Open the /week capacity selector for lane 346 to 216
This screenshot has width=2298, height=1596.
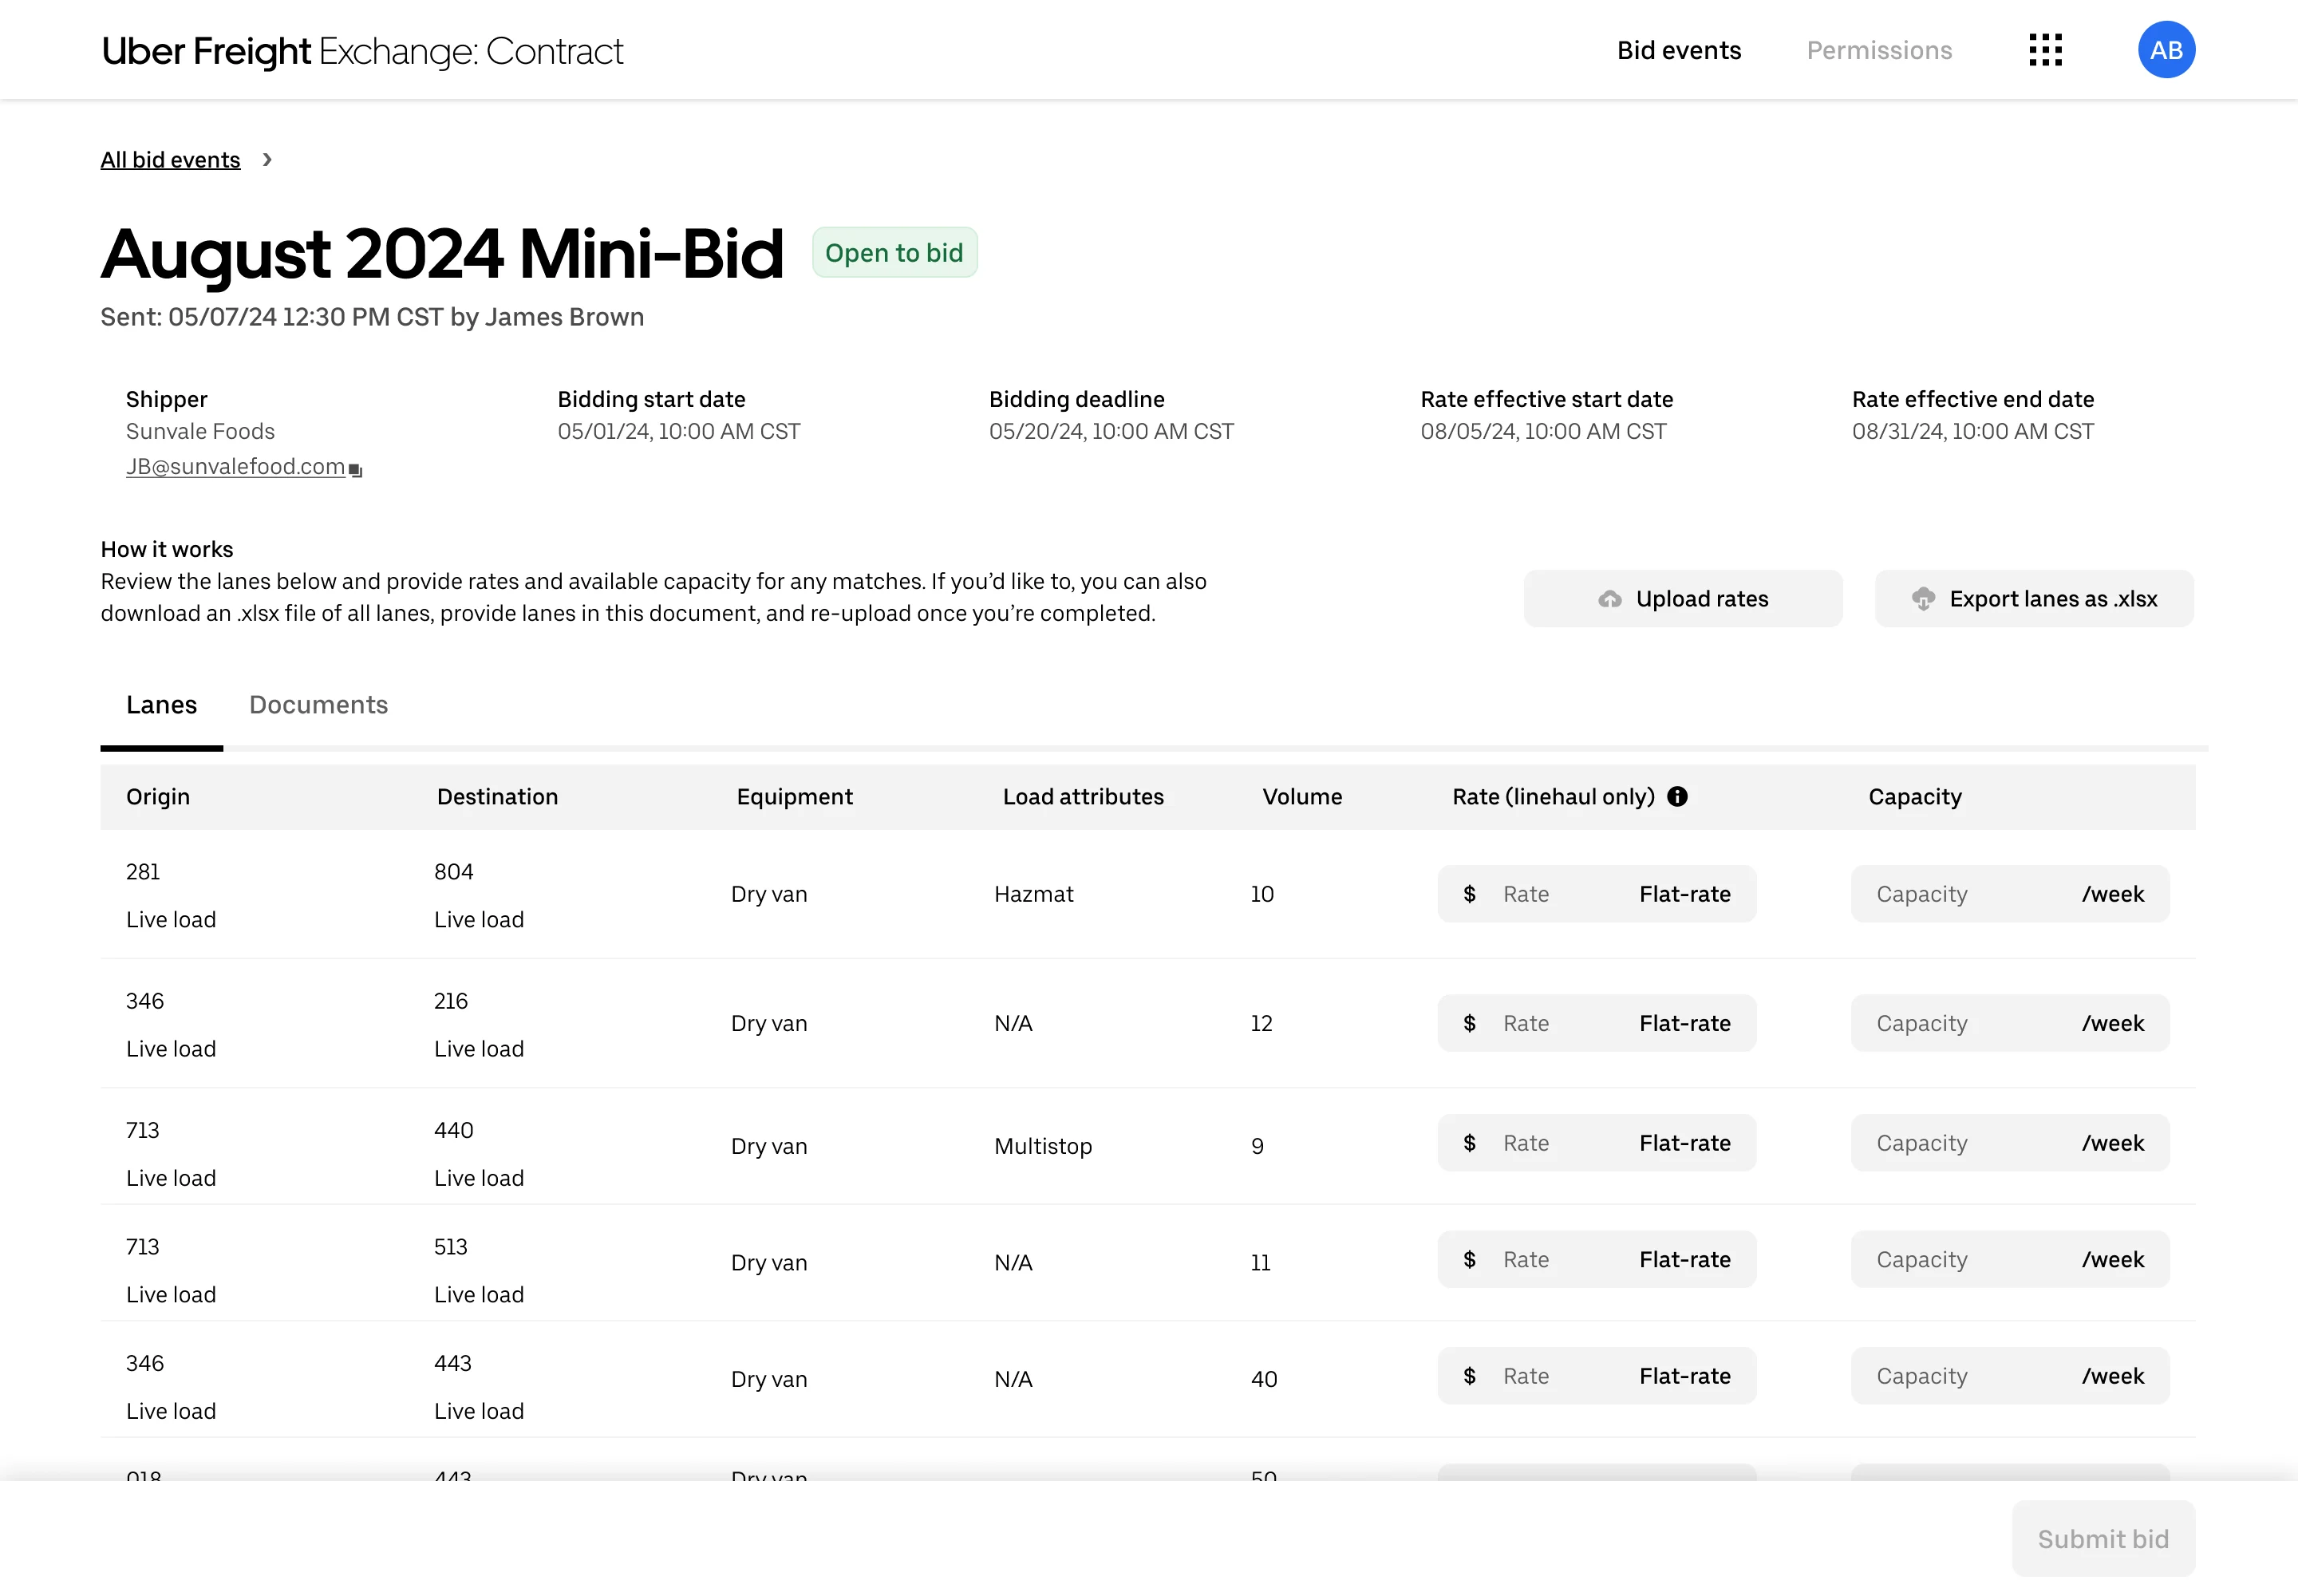click(x=2113, y=1022)
